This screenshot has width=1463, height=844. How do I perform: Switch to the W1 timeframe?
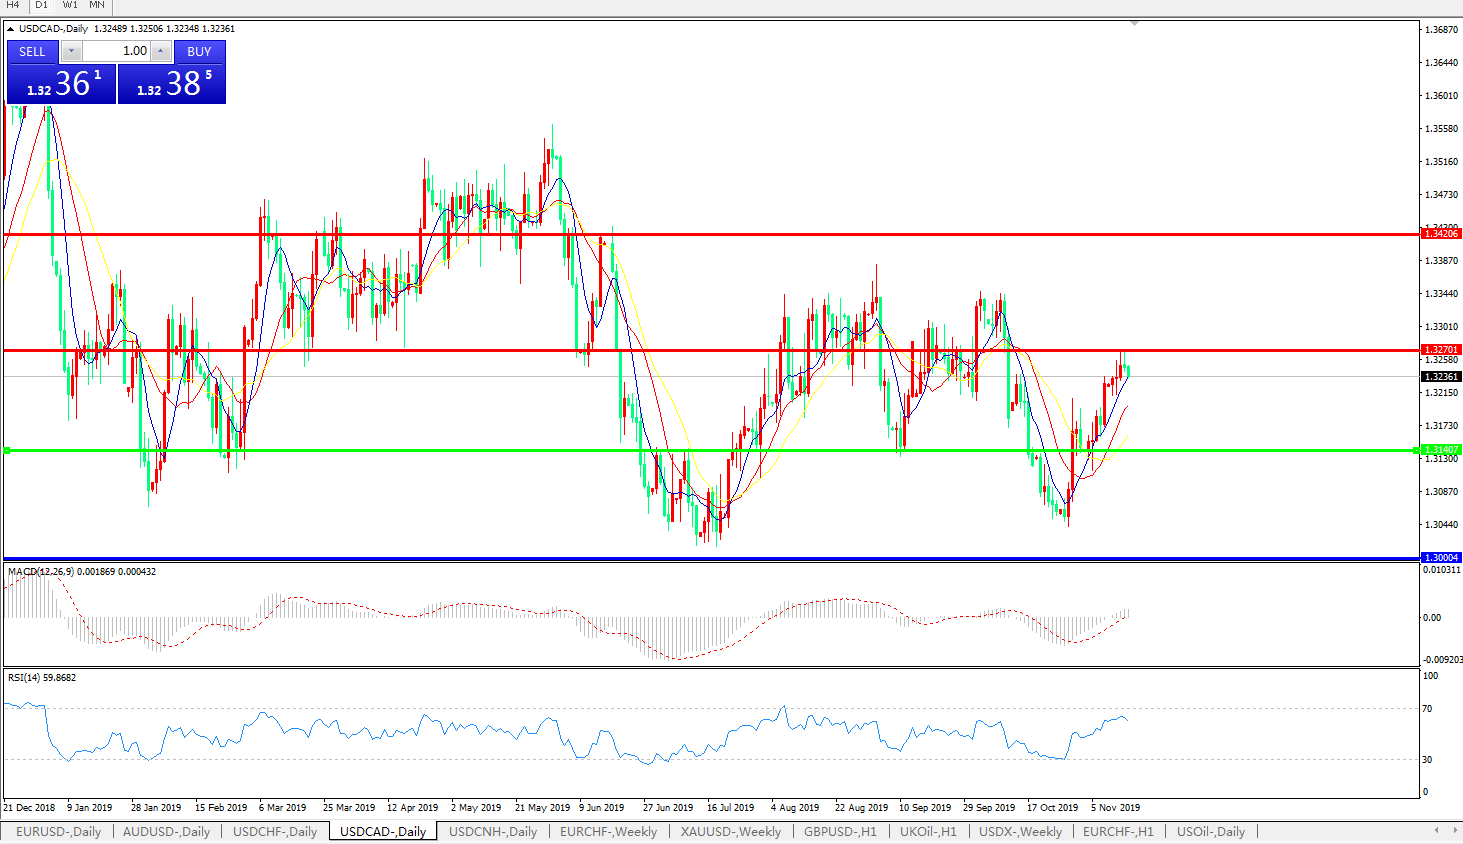point(70,5)
